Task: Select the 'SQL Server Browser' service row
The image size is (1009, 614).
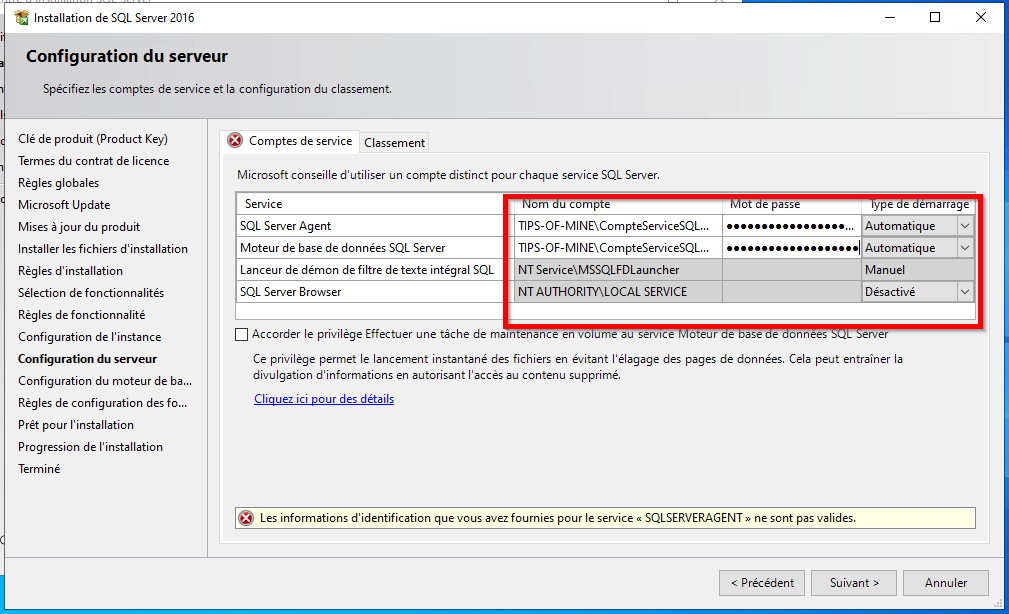Action: (x=375, y=292)
